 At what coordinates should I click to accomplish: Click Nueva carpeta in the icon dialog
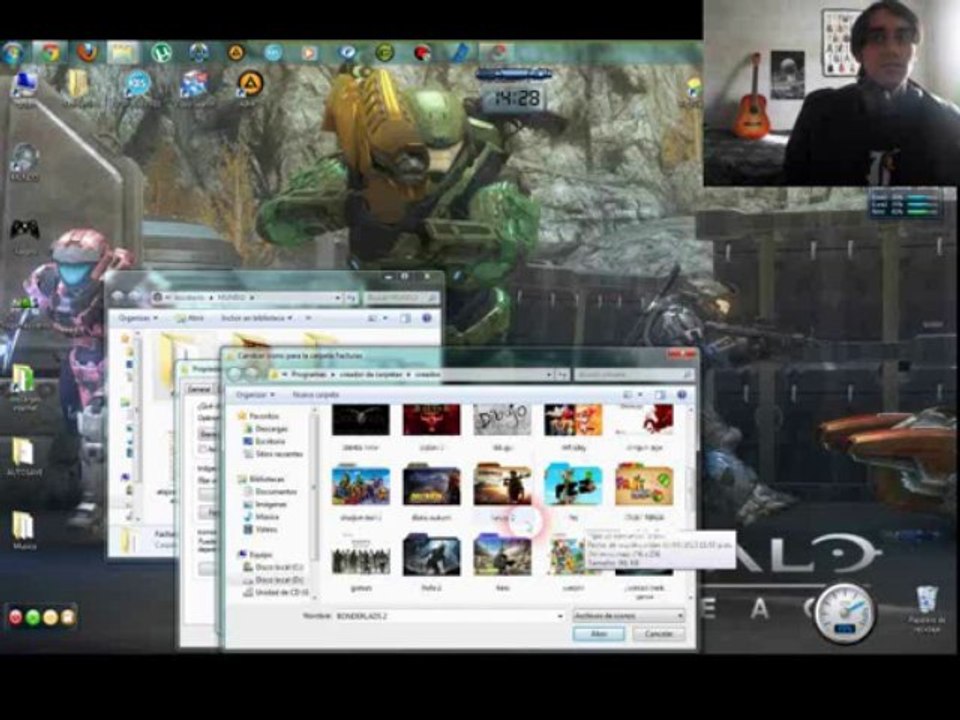click(315, 395)
